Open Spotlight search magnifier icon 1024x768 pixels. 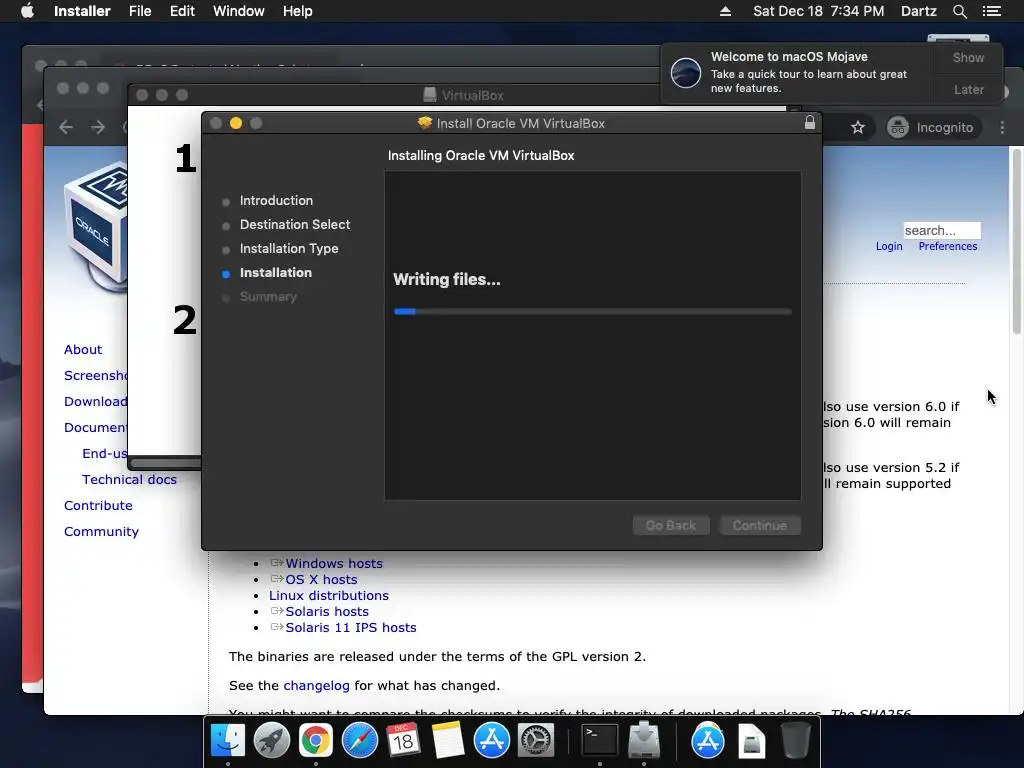pos(959,11)
